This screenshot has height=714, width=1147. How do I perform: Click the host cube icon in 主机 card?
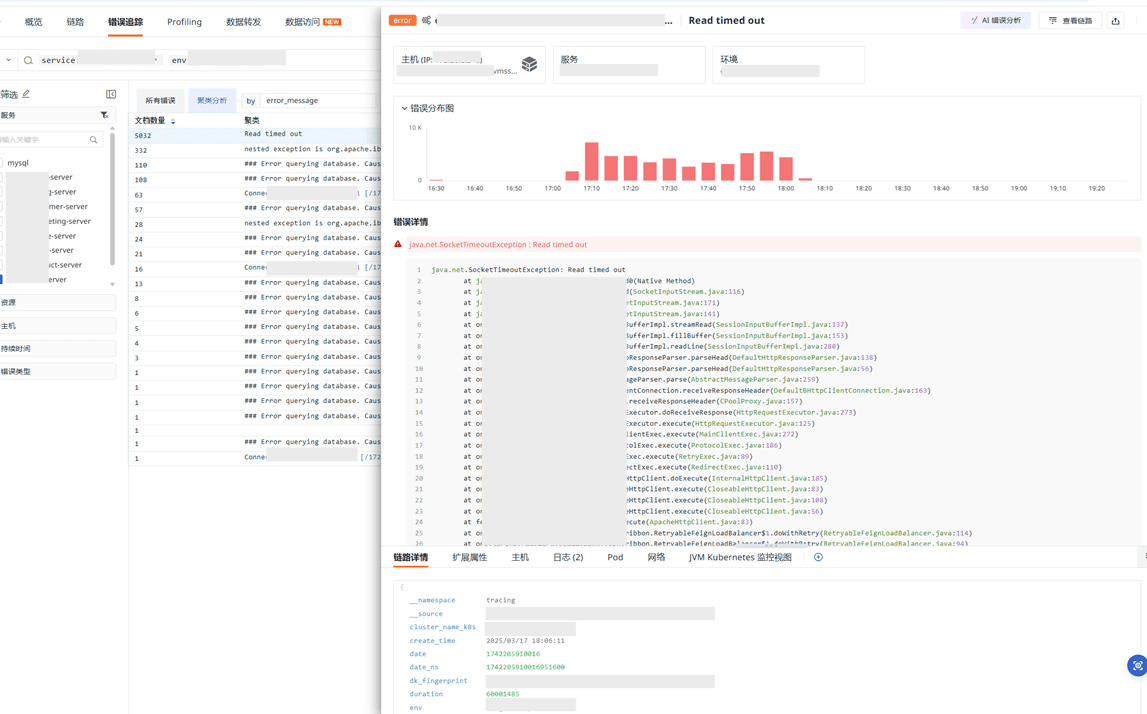529,65
